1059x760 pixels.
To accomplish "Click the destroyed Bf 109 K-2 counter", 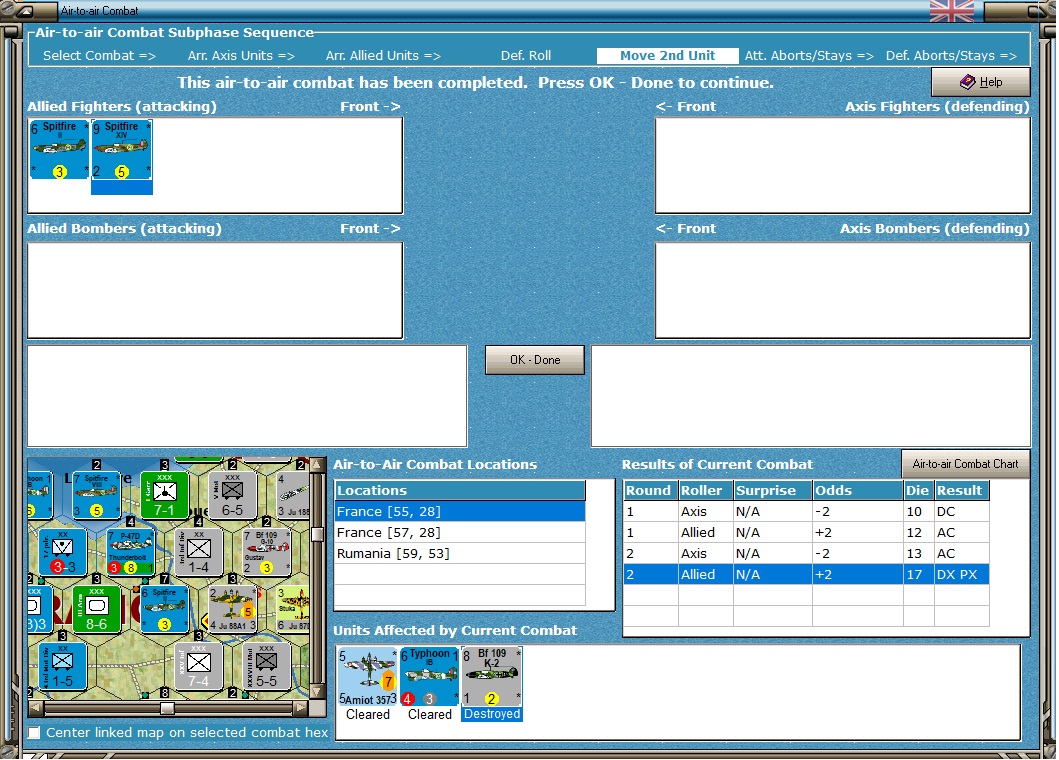I will [492, 677].
